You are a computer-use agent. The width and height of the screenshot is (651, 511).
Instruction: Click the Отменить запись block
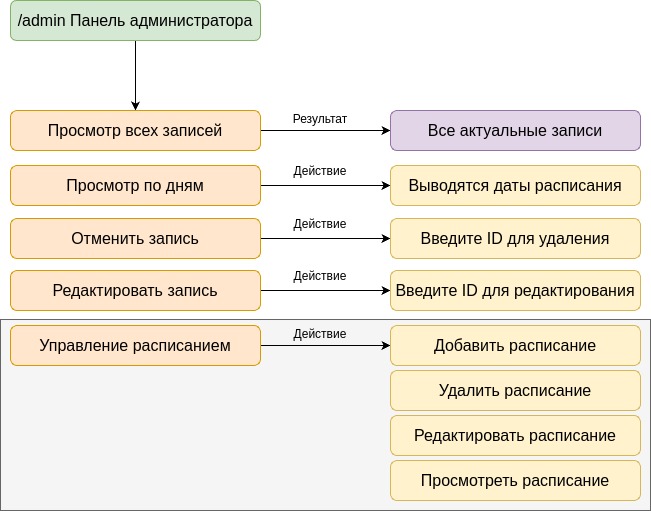135,238
